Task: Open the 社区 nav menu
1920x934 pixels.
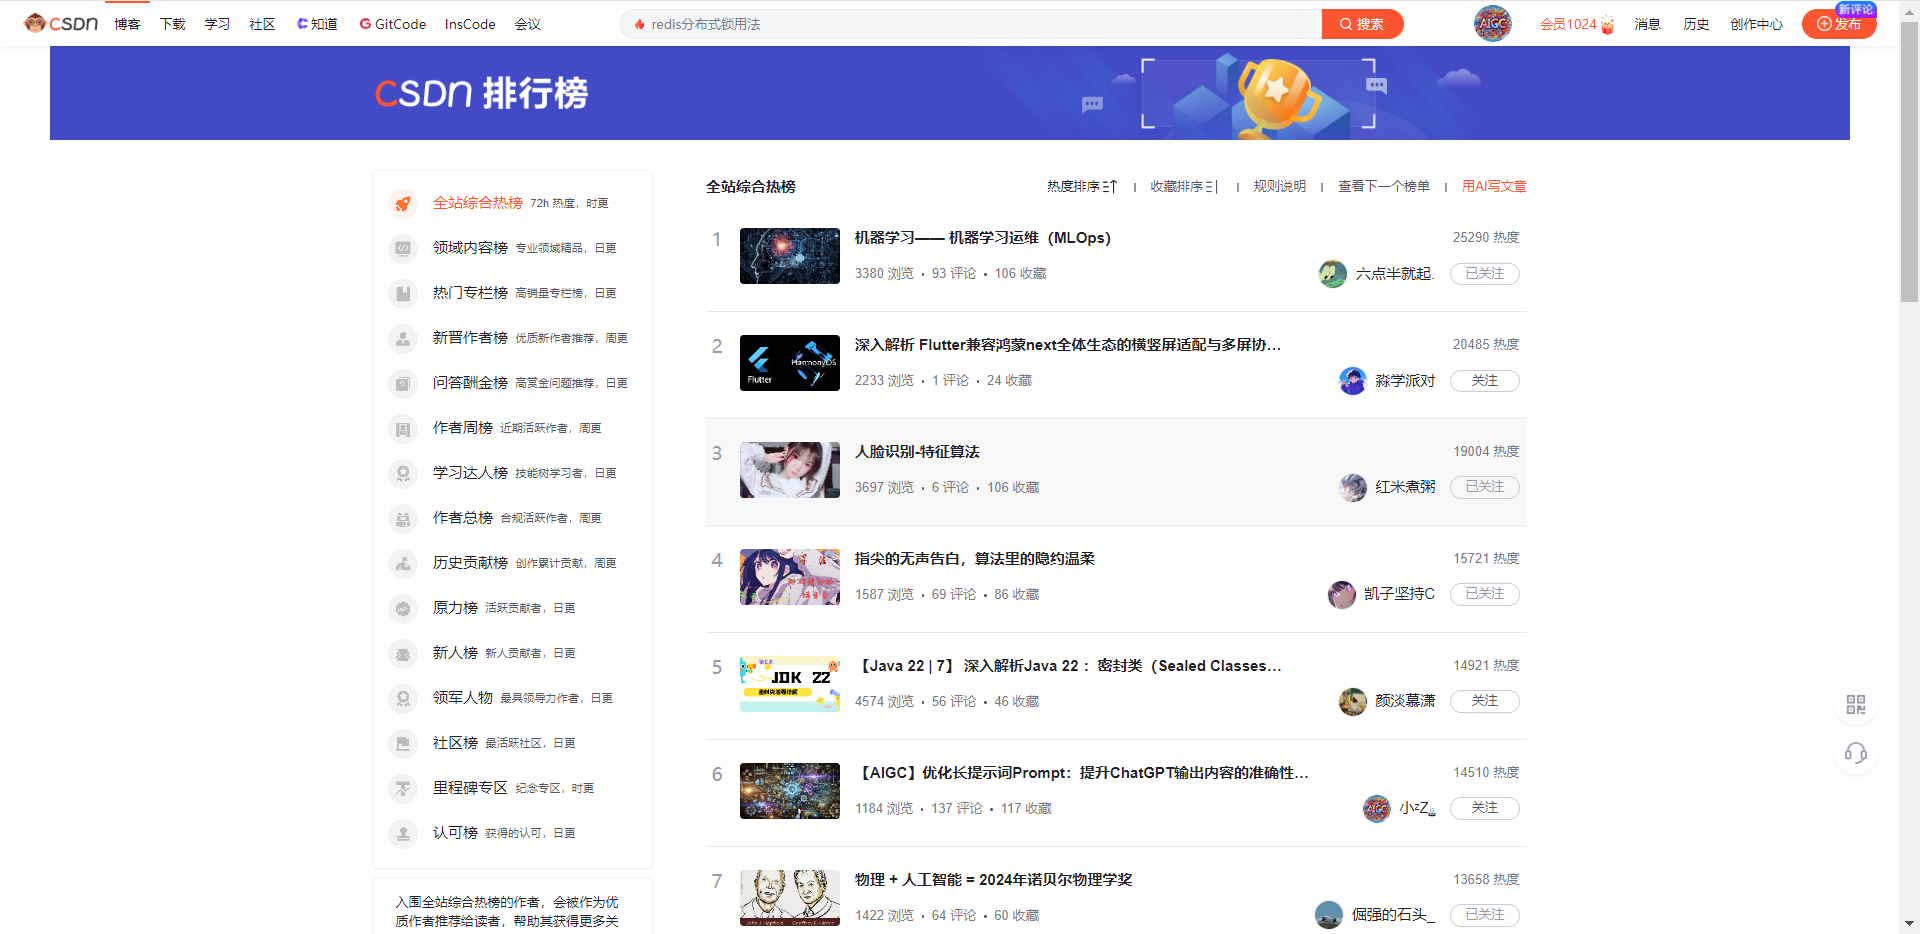Action: coord(262,24)
